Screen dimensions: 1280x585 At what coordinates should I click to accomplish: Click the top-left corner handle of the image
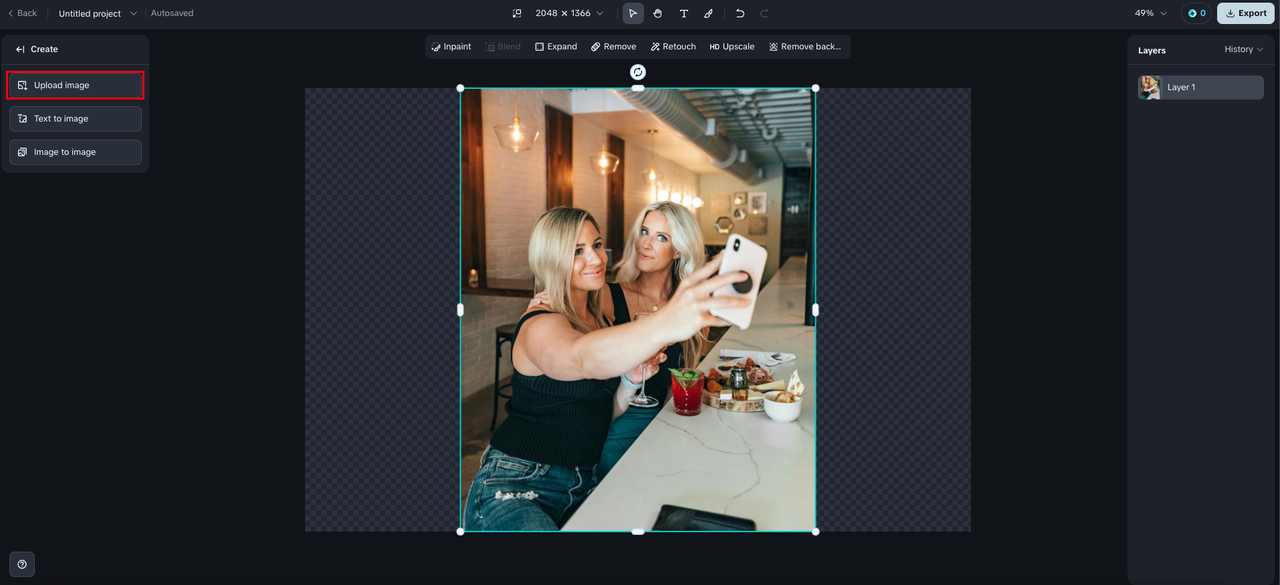tap(461, 88)
